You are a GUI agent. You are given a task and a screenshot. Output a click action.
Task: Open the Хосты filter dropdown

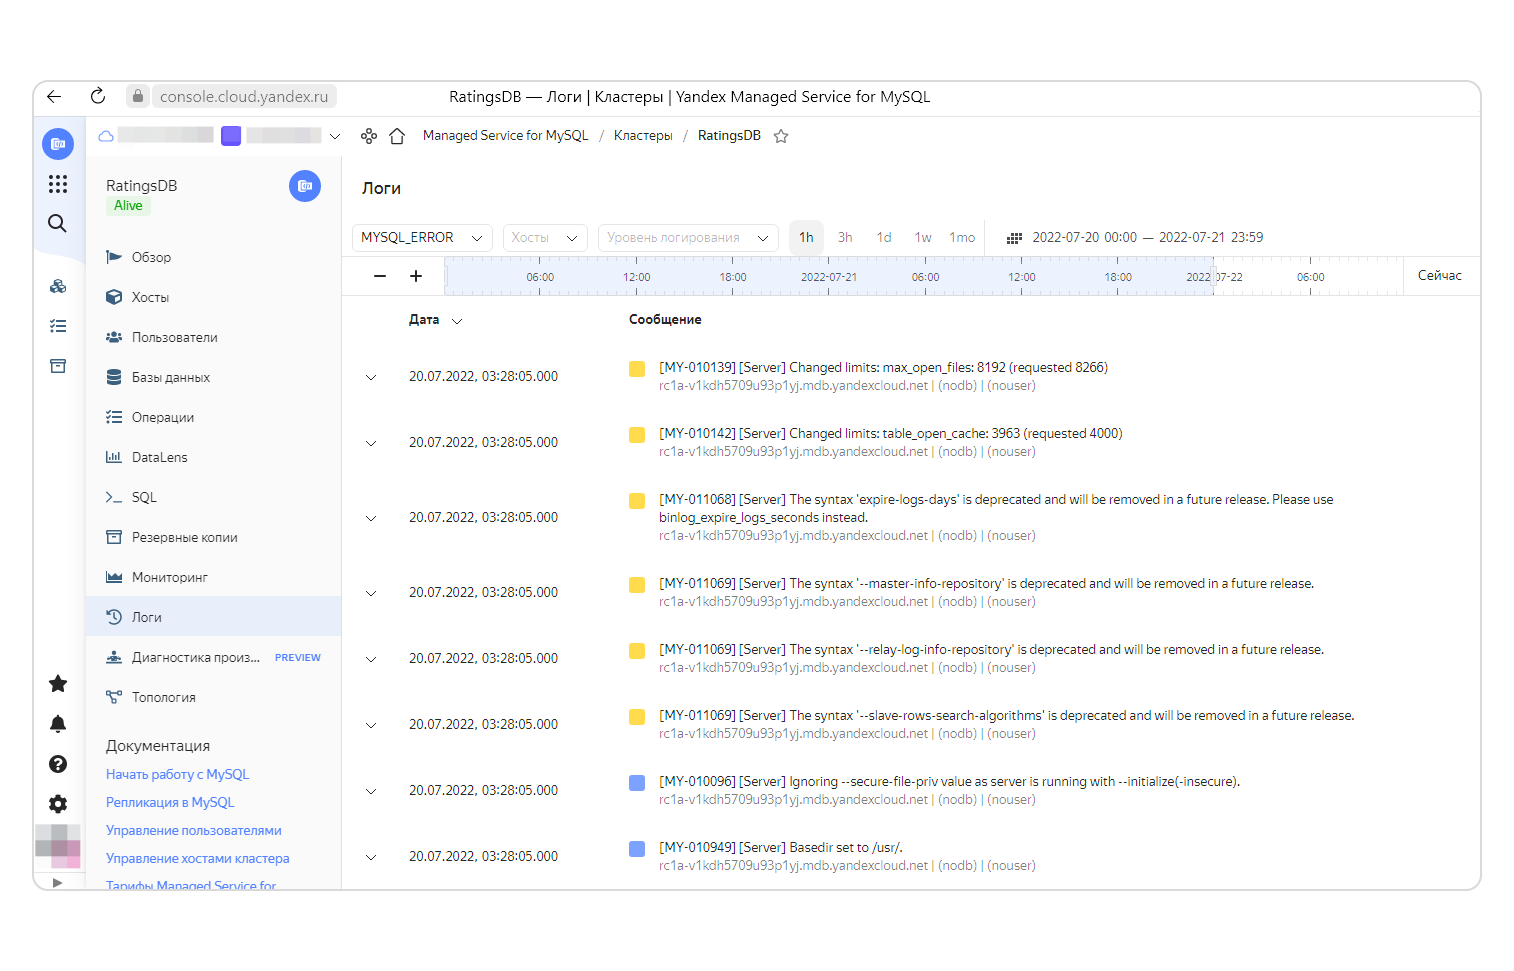coord(545,238)
